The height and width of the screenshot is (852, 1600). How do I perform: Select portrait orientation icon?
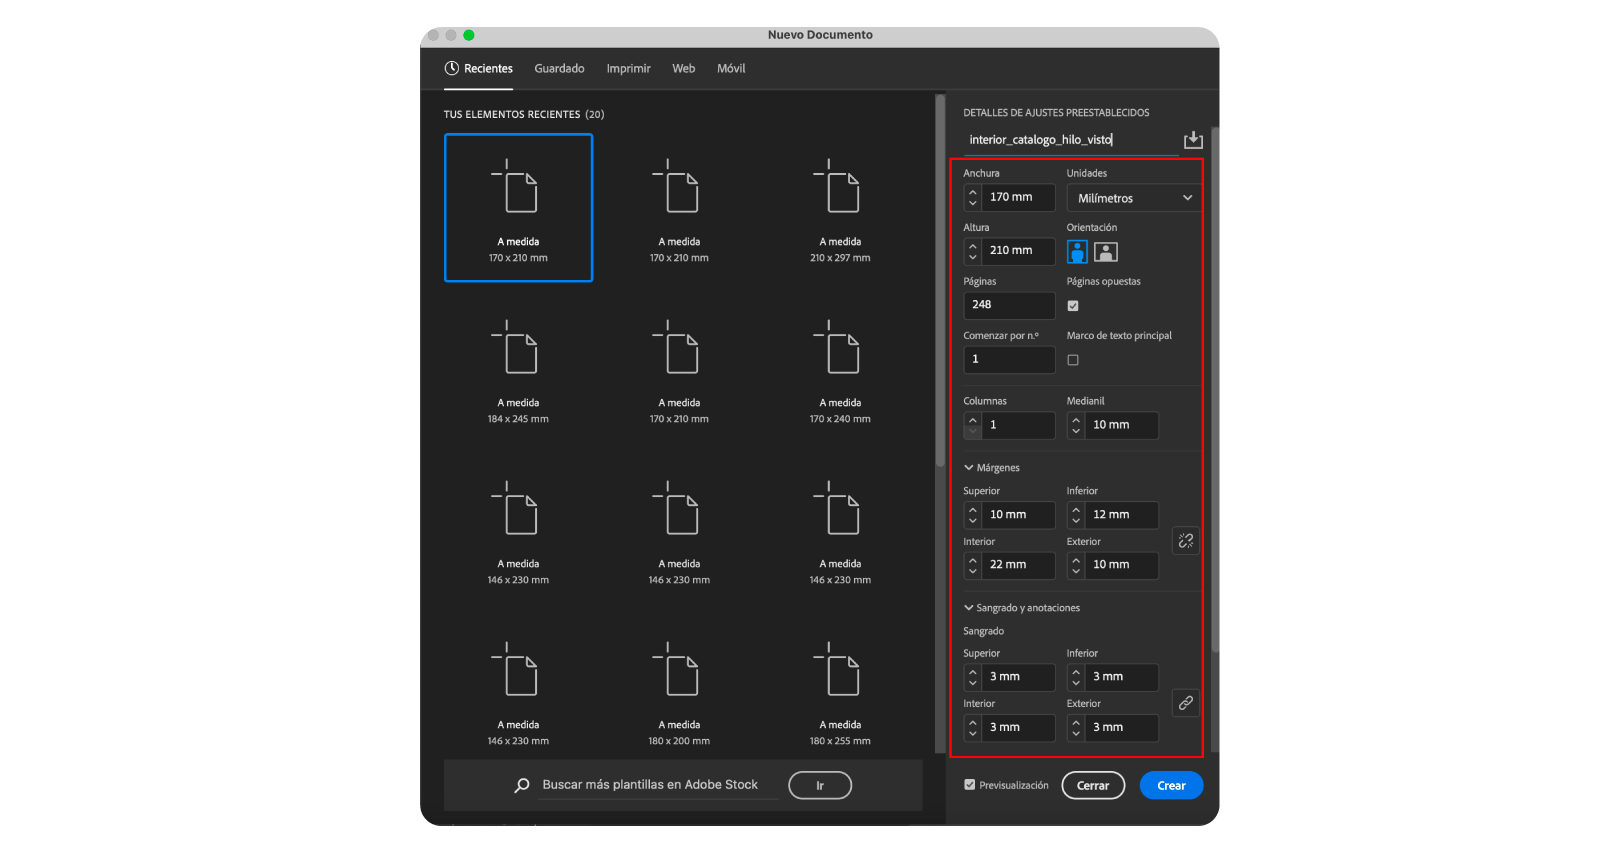click(1077, 252)
